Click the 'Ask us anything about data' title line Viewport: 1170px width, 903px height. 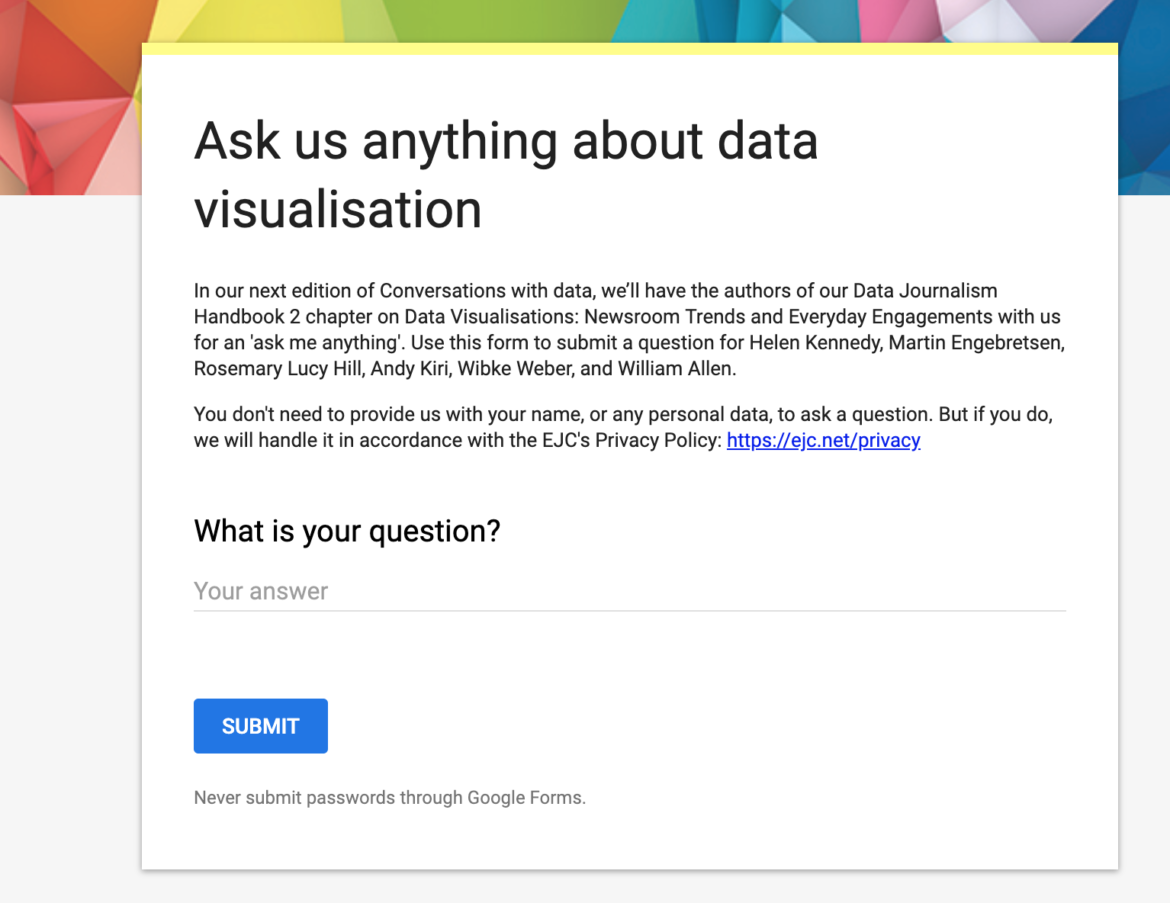click(x=506, y=141)
